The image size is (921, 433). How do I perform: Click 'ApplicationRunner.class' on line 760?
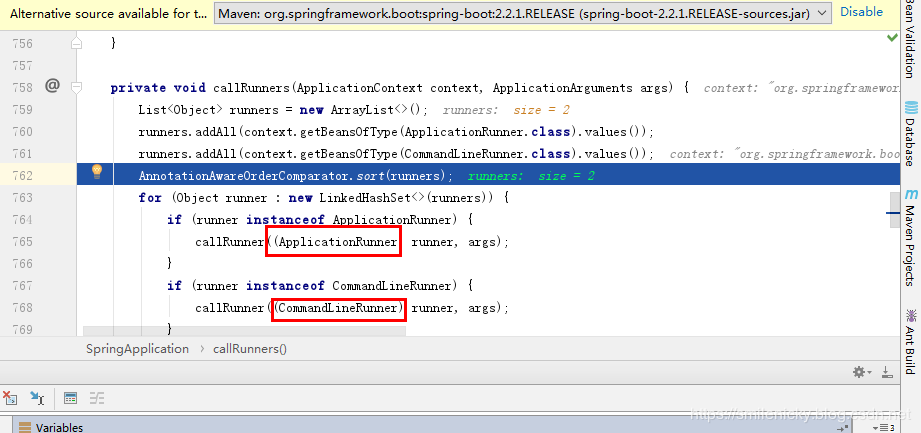[488, 132]
